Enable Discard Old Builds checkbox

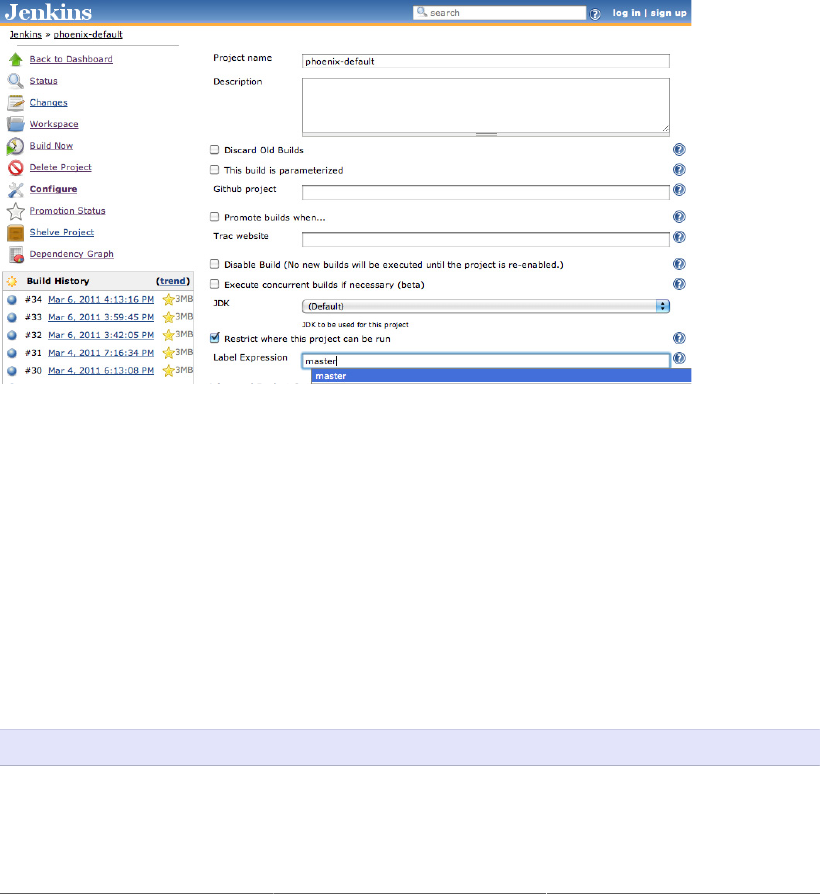[x=214, y=149]
